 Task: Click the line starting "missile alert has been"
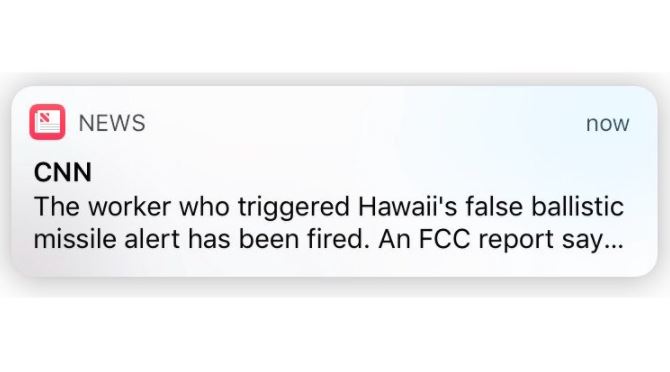pyautogui.click(x=329, y=239)
